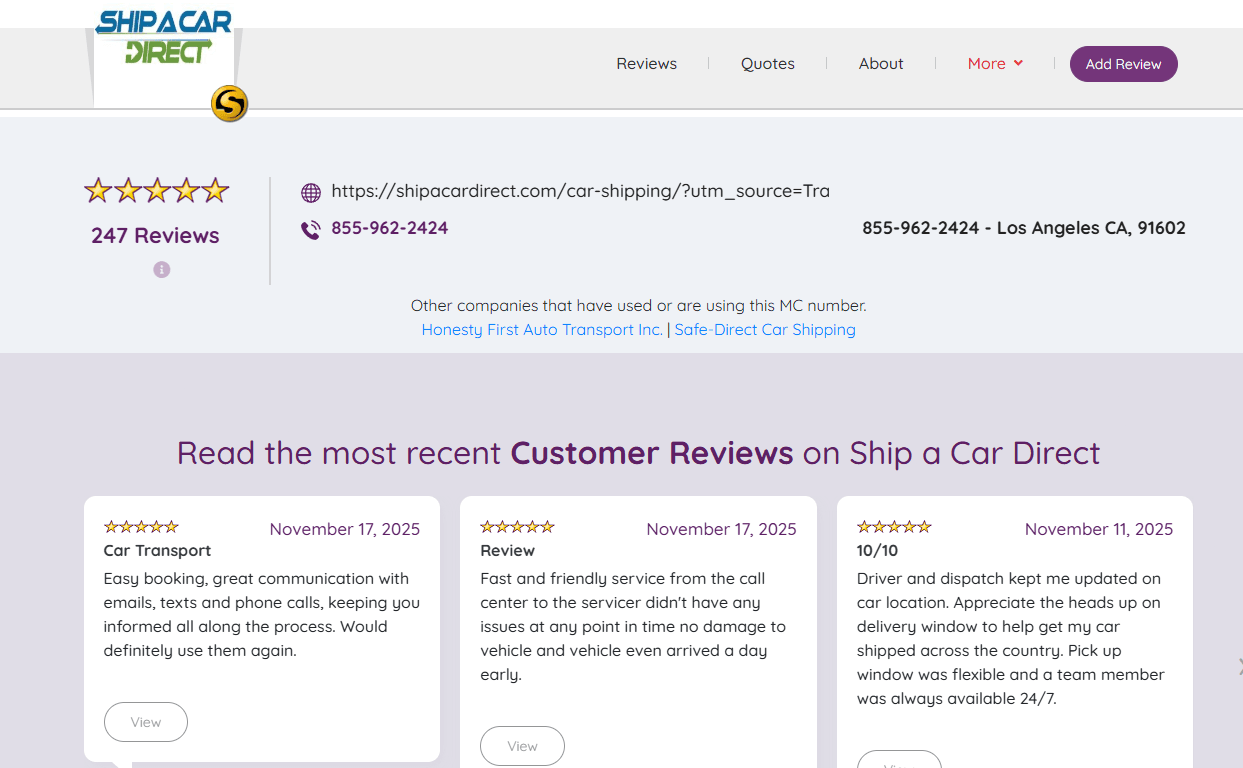Viewport: 1243px width, 768px height.
Task: Click the gold S badge icon
Action: pyautogui.click(x=228, y=103)
